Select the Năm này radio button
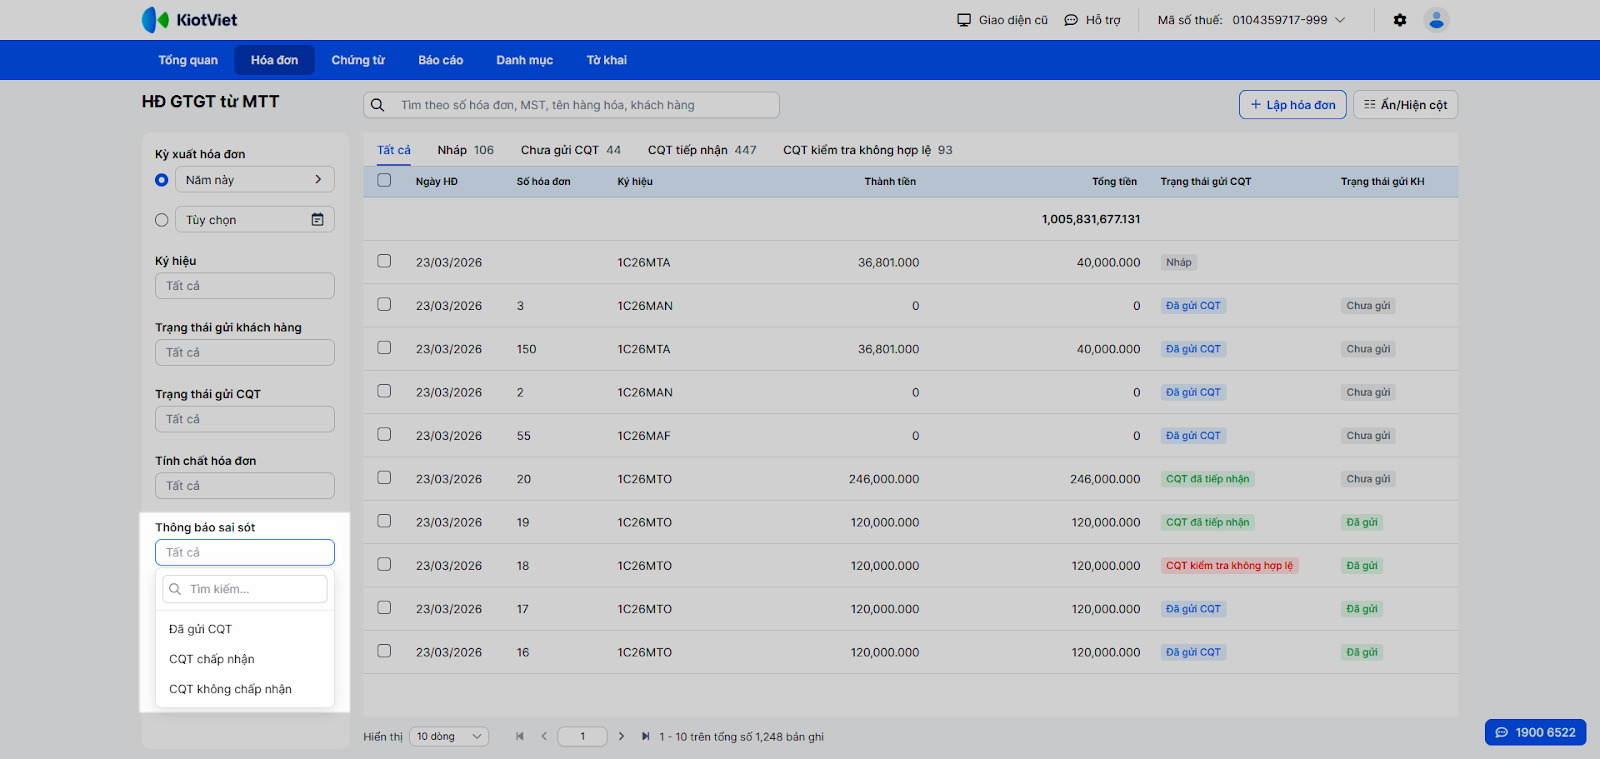The height and width of the screenshot is (759, 1600). pyautogui.click(x=162, y=180)
